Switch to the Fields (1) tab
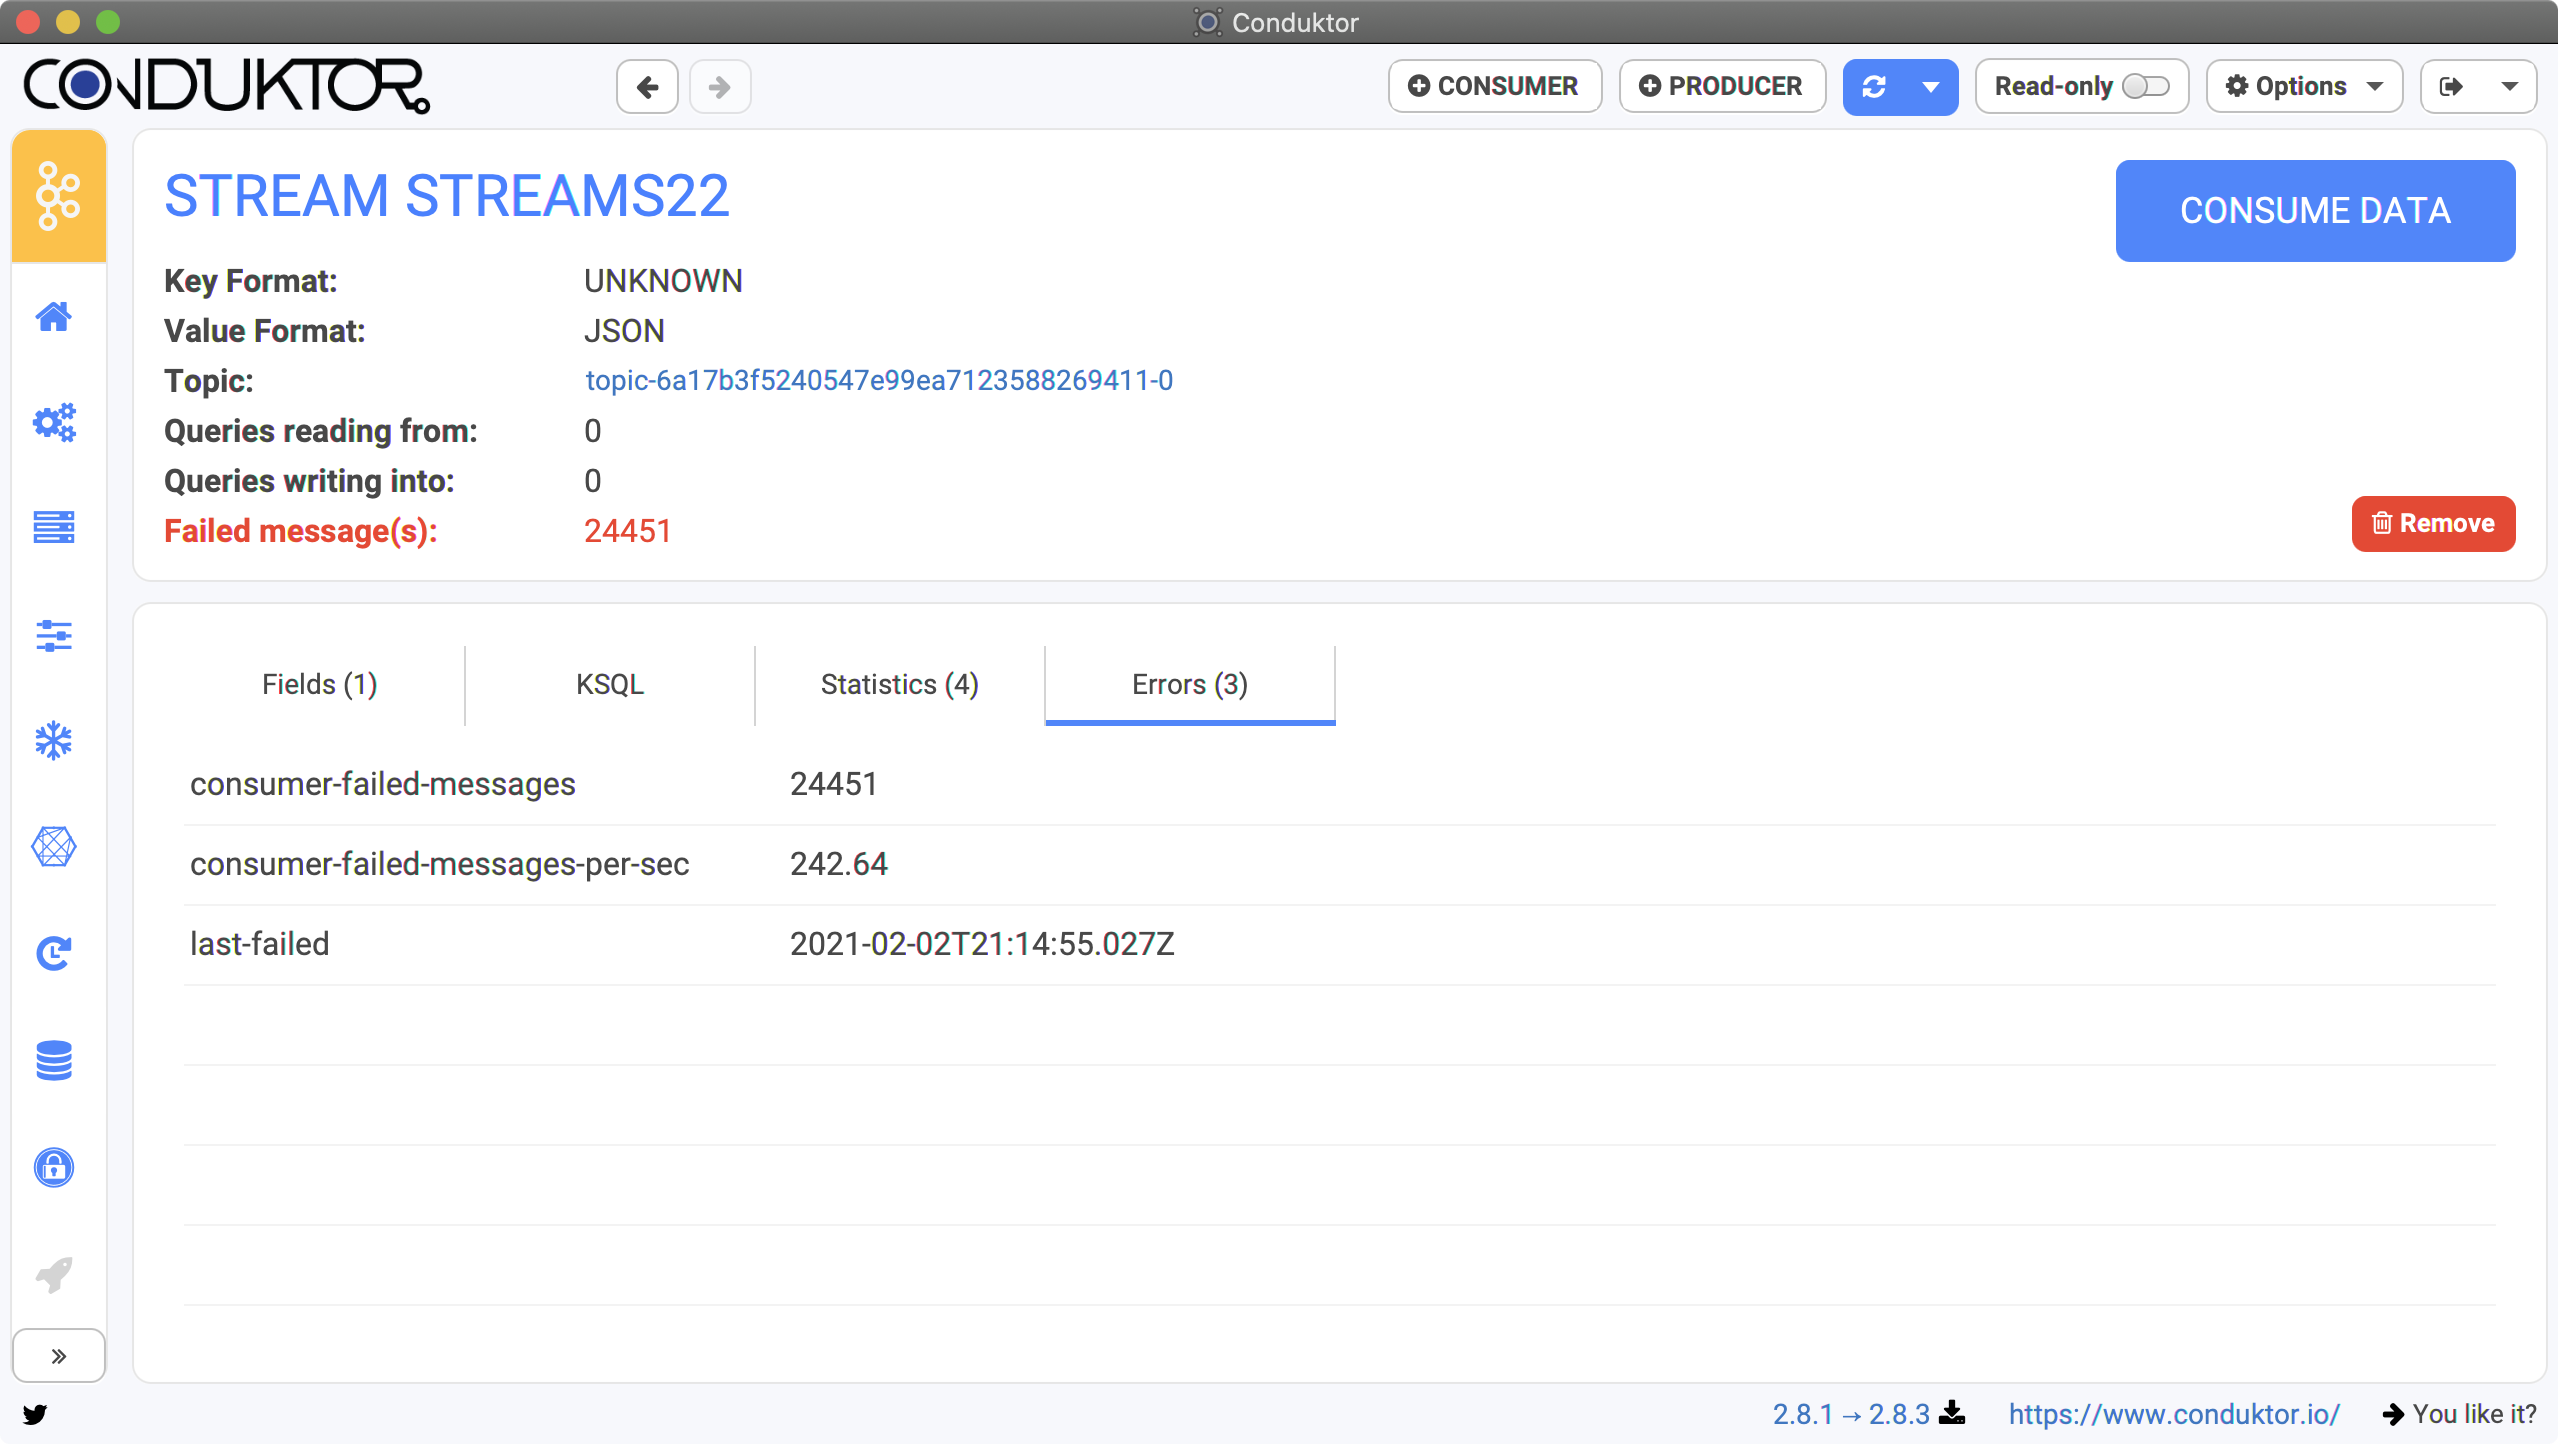Viewport: 2558px width, 1444px height. pyautogui.click(x=320, y=685)
